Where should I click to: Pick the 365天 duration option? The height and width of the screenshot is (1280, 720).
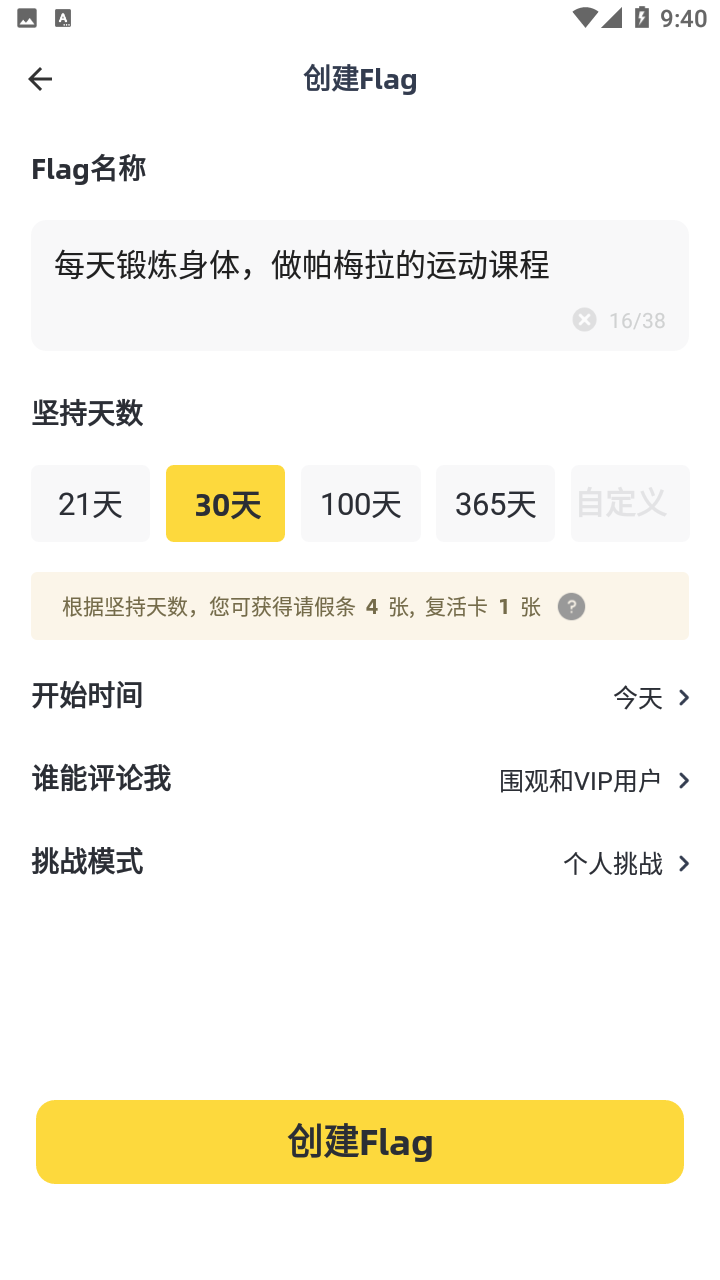tap(495, 504)
